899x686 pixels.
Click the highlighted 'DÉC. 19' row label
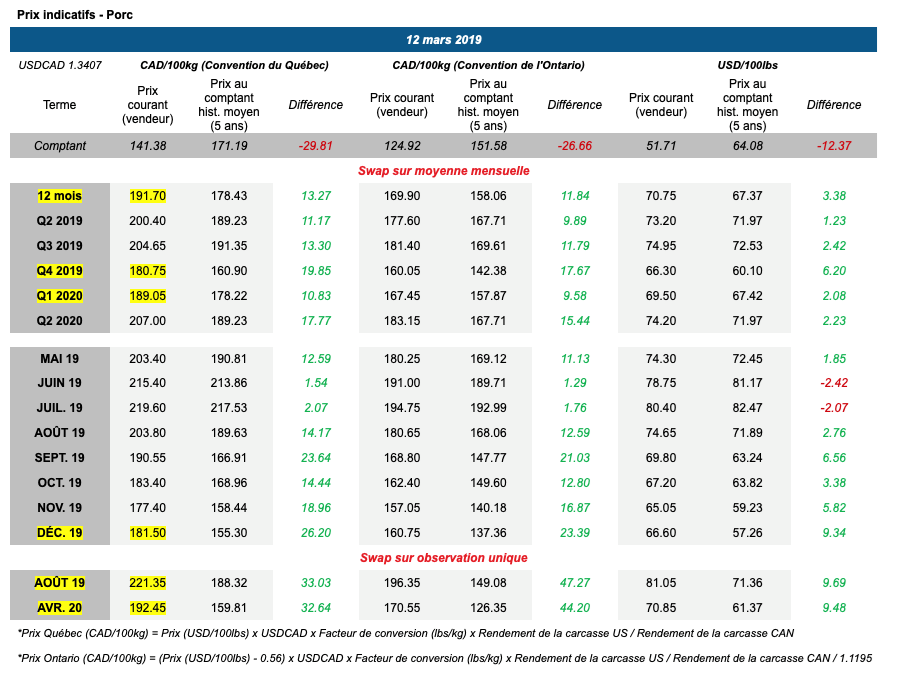(60, 532)
